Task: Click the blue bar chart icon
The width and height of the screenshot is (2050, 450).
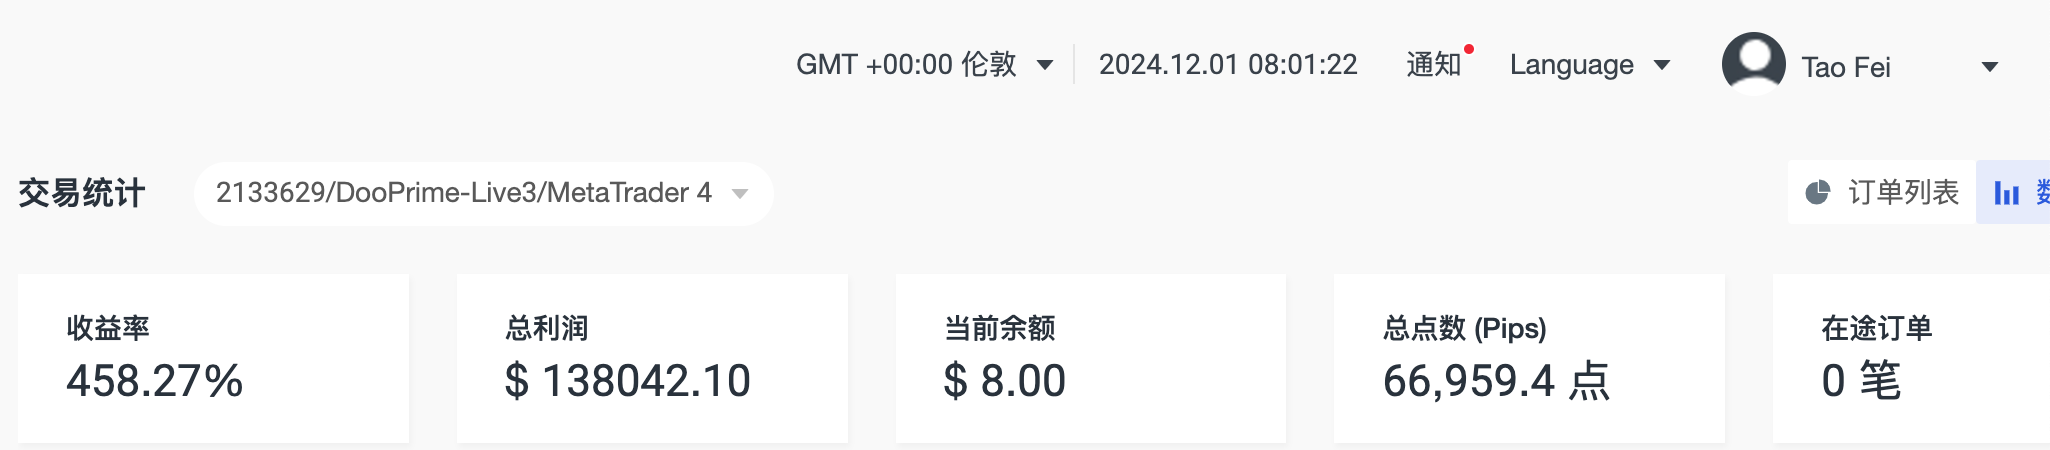Action: coord(2006,193)
